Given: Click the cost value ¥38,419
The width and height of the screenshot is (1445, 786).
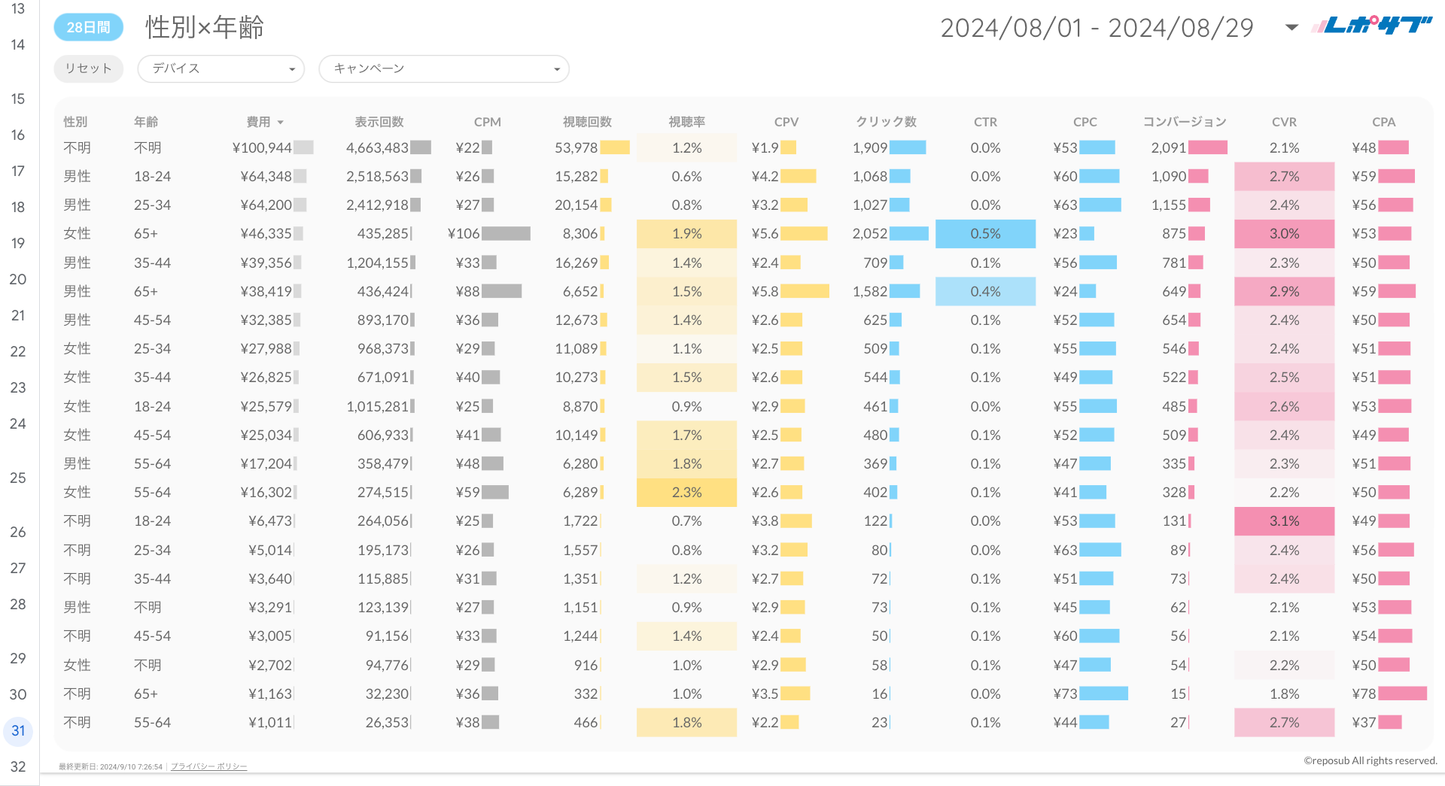Looking at the screenshot, I should 266,292.
